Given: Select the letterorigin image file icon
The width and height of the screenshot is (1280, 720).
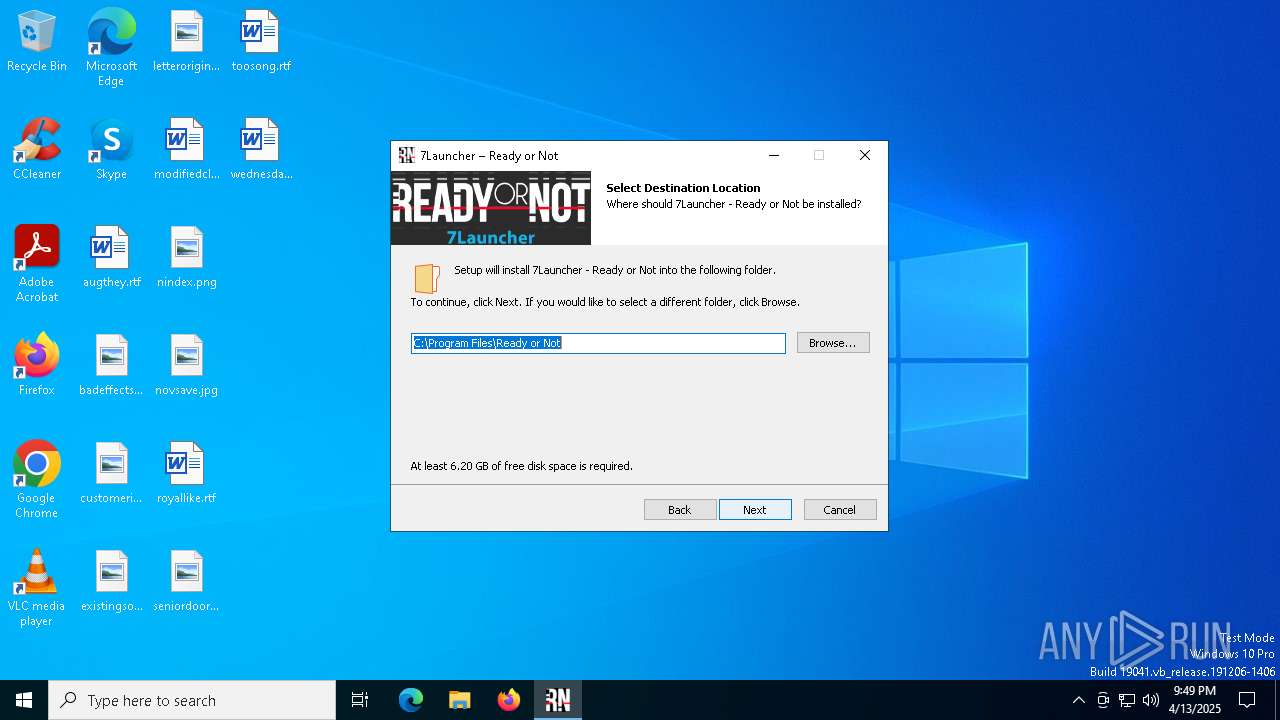Looking at the screenshot, I should [186, 42].
